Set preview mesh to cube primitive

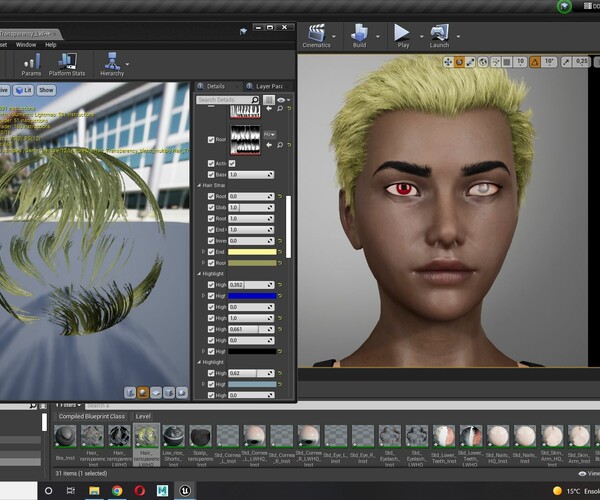[169, 393]
